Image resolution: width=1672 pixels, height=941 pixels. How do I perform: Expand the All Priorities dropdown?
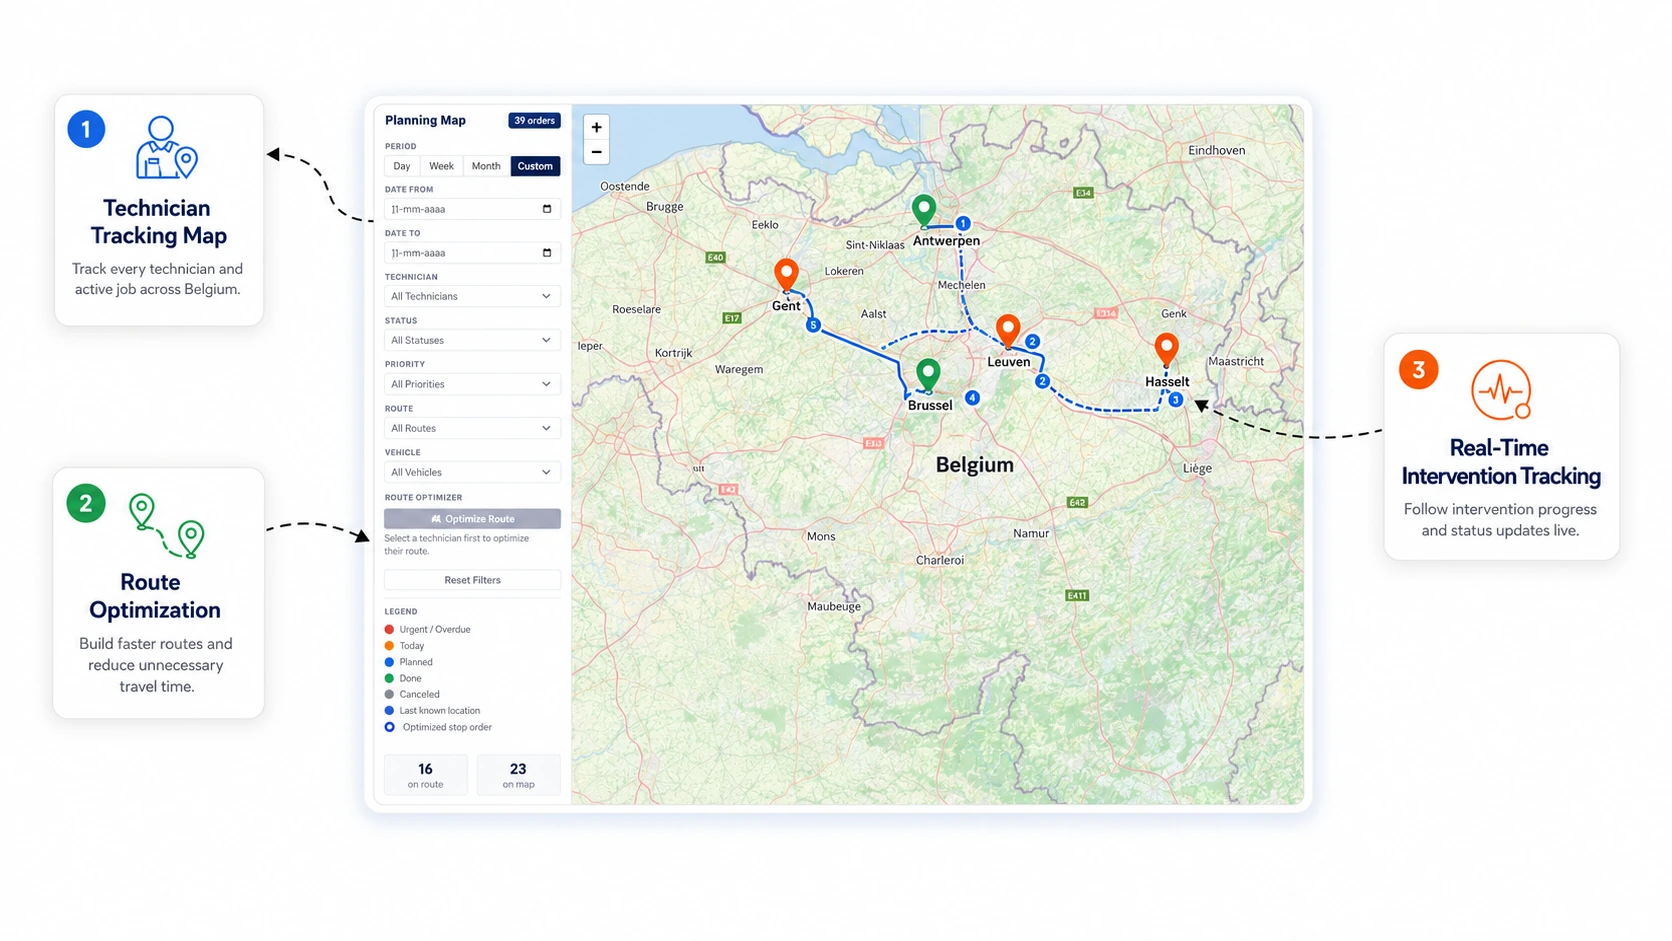pos(472,384)
